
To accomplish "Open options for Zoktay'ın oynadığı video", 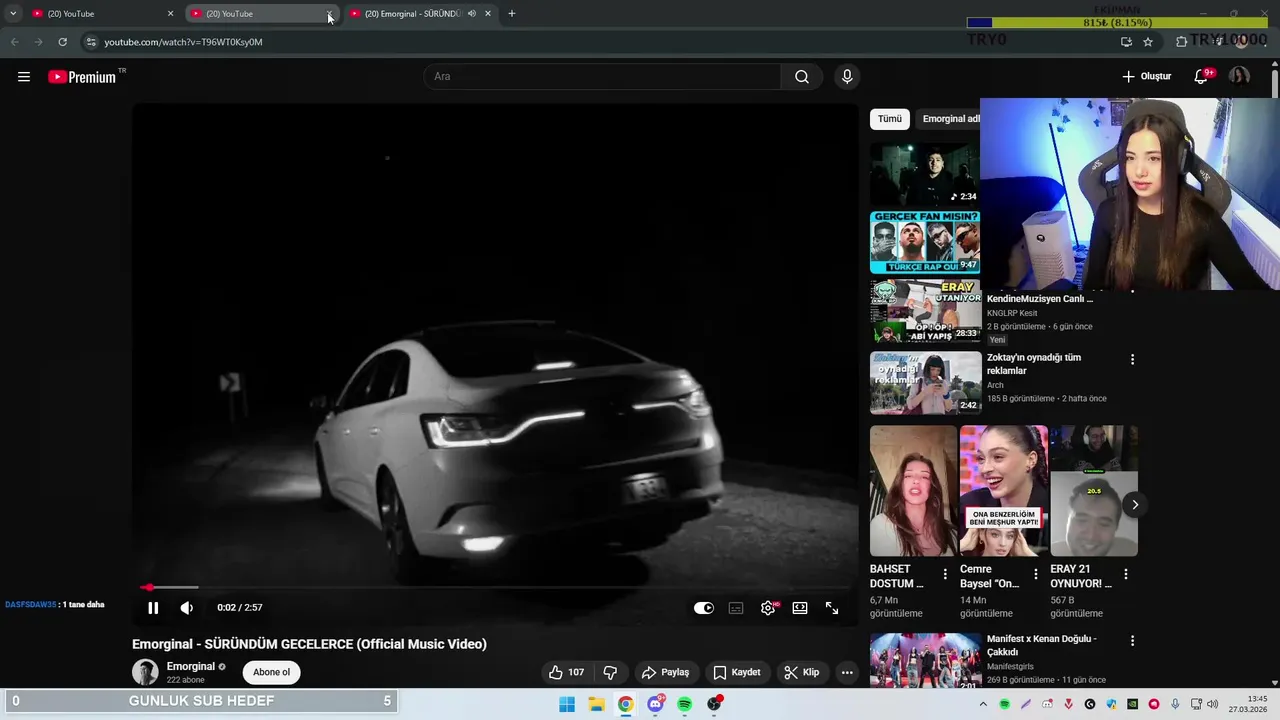I will tap(1132, 360).
